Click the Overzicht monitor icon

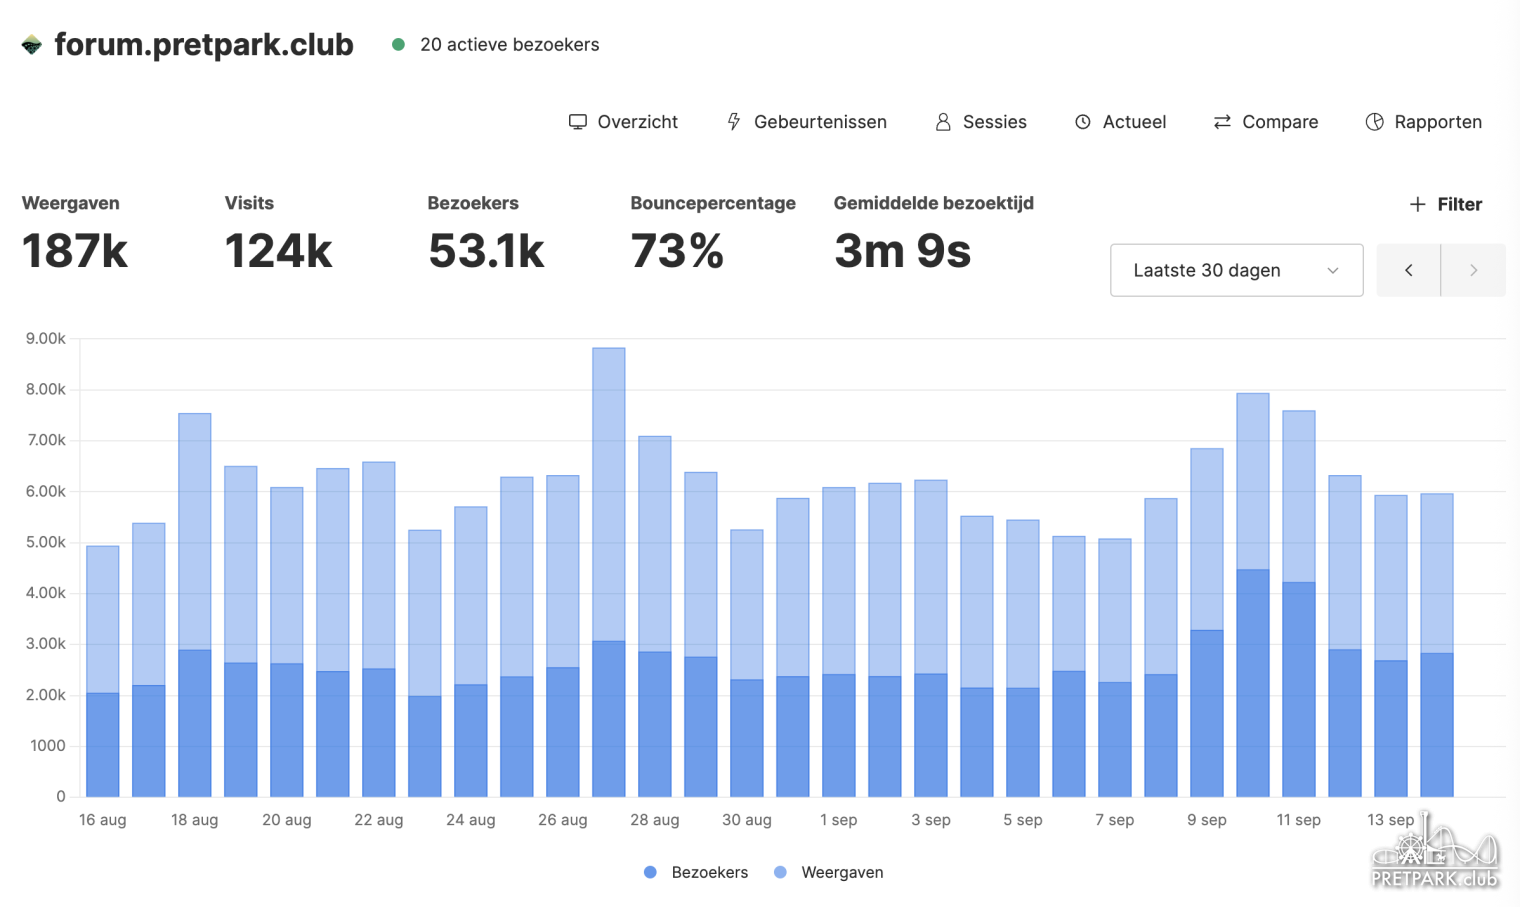578,122
